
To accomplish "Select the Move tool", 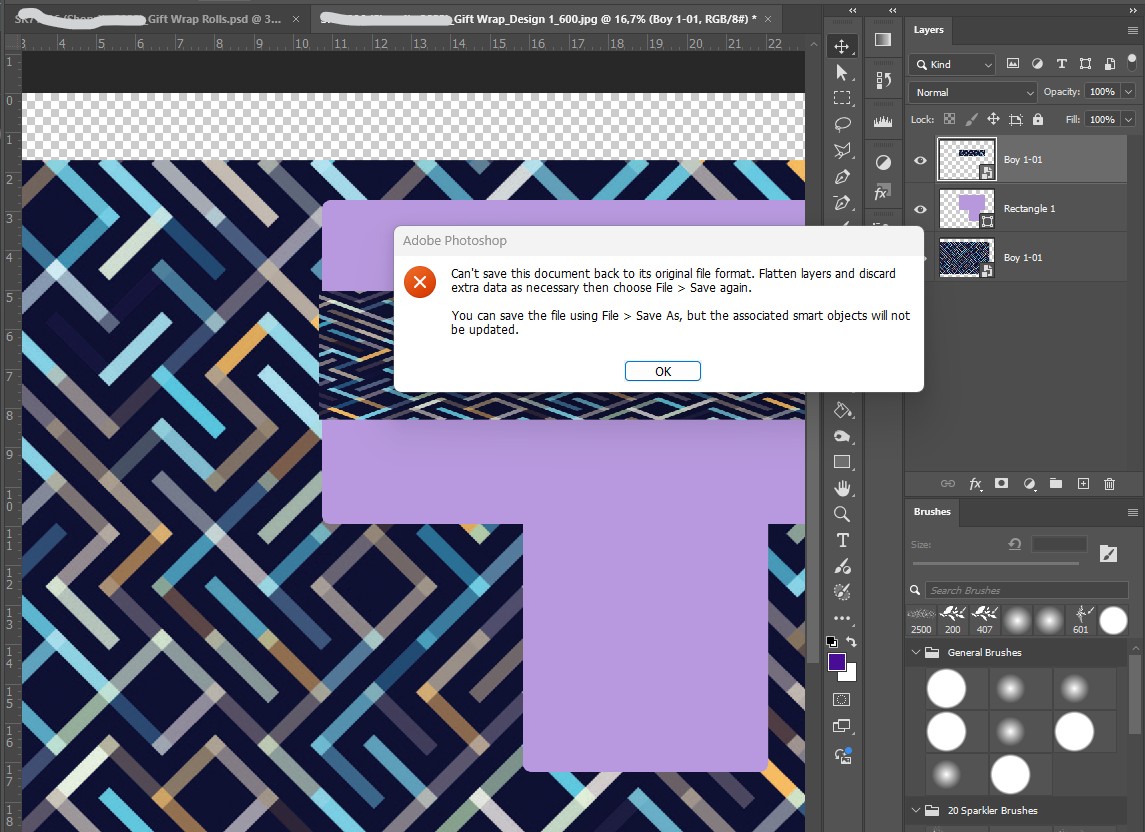I will click(842, 45).
